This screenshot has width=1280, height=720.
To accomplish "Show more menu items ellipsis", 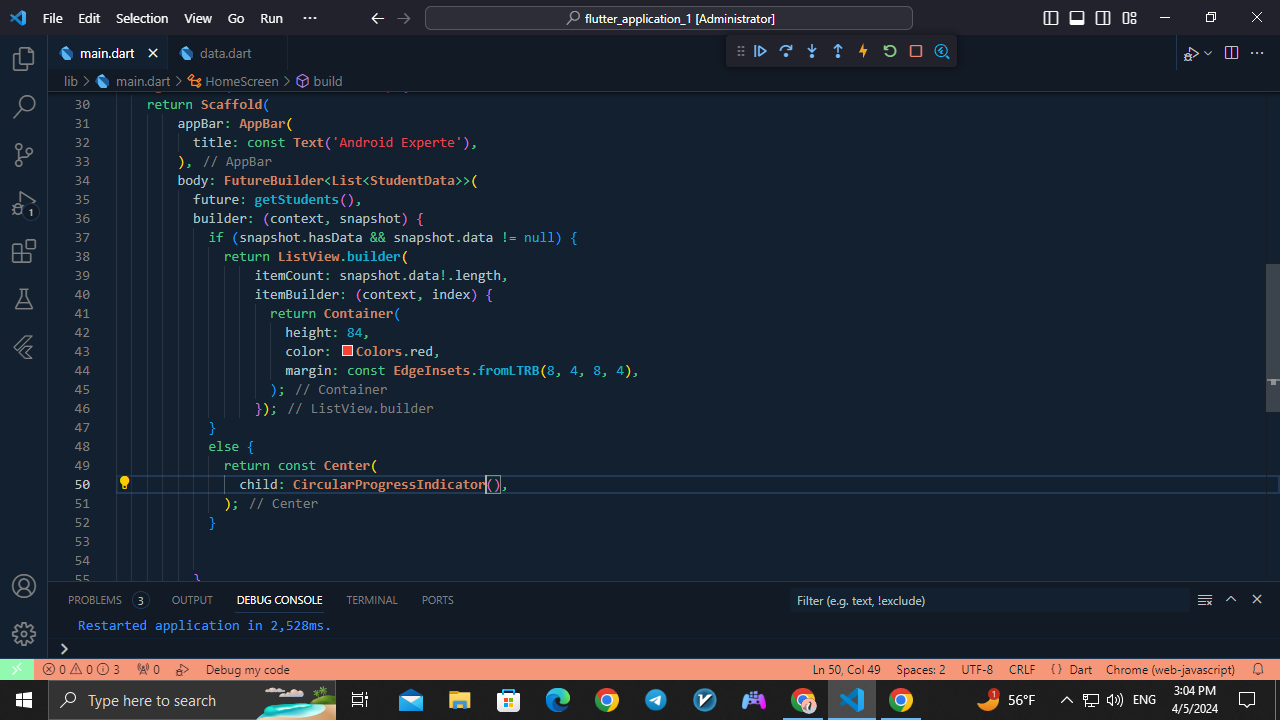I will (x=309, y=18).
